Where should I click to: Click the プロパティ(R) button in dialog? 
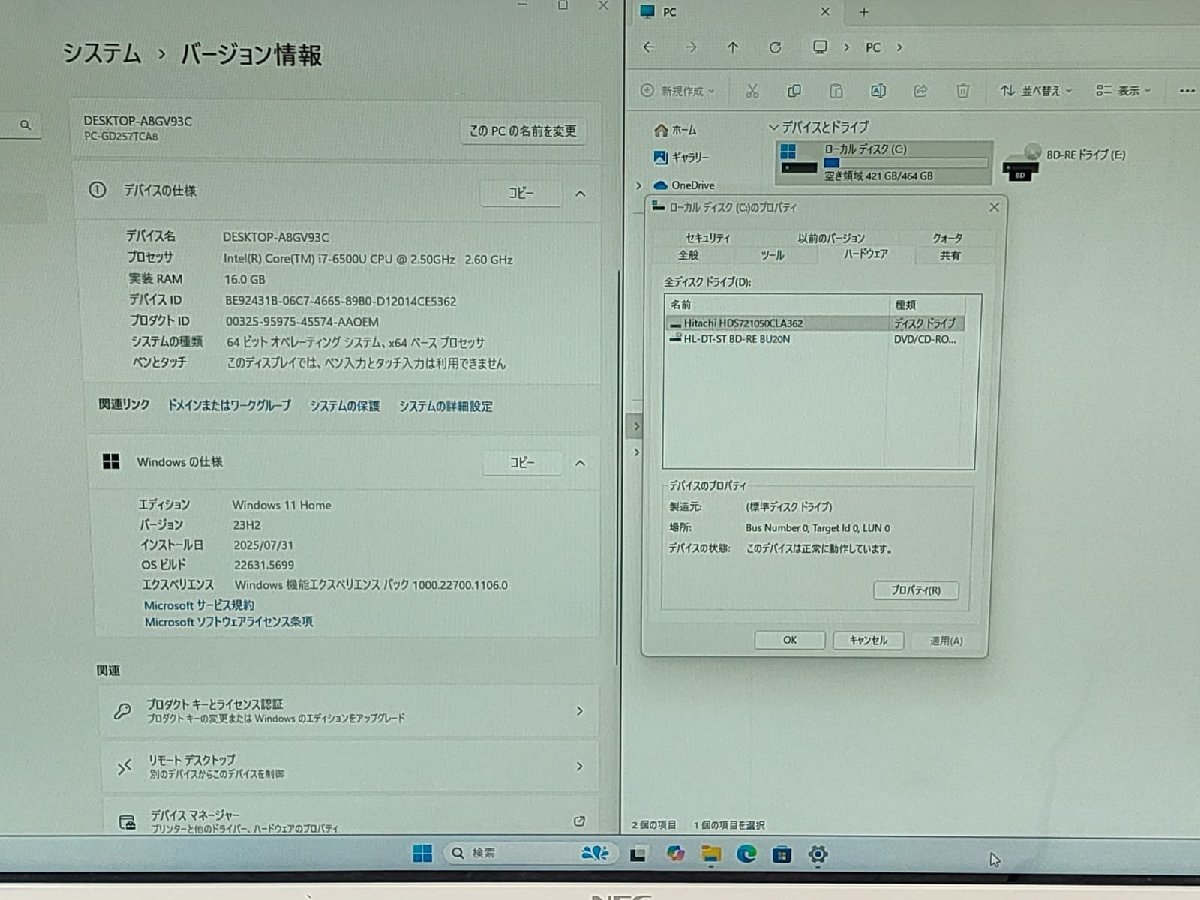click(916, 590)
